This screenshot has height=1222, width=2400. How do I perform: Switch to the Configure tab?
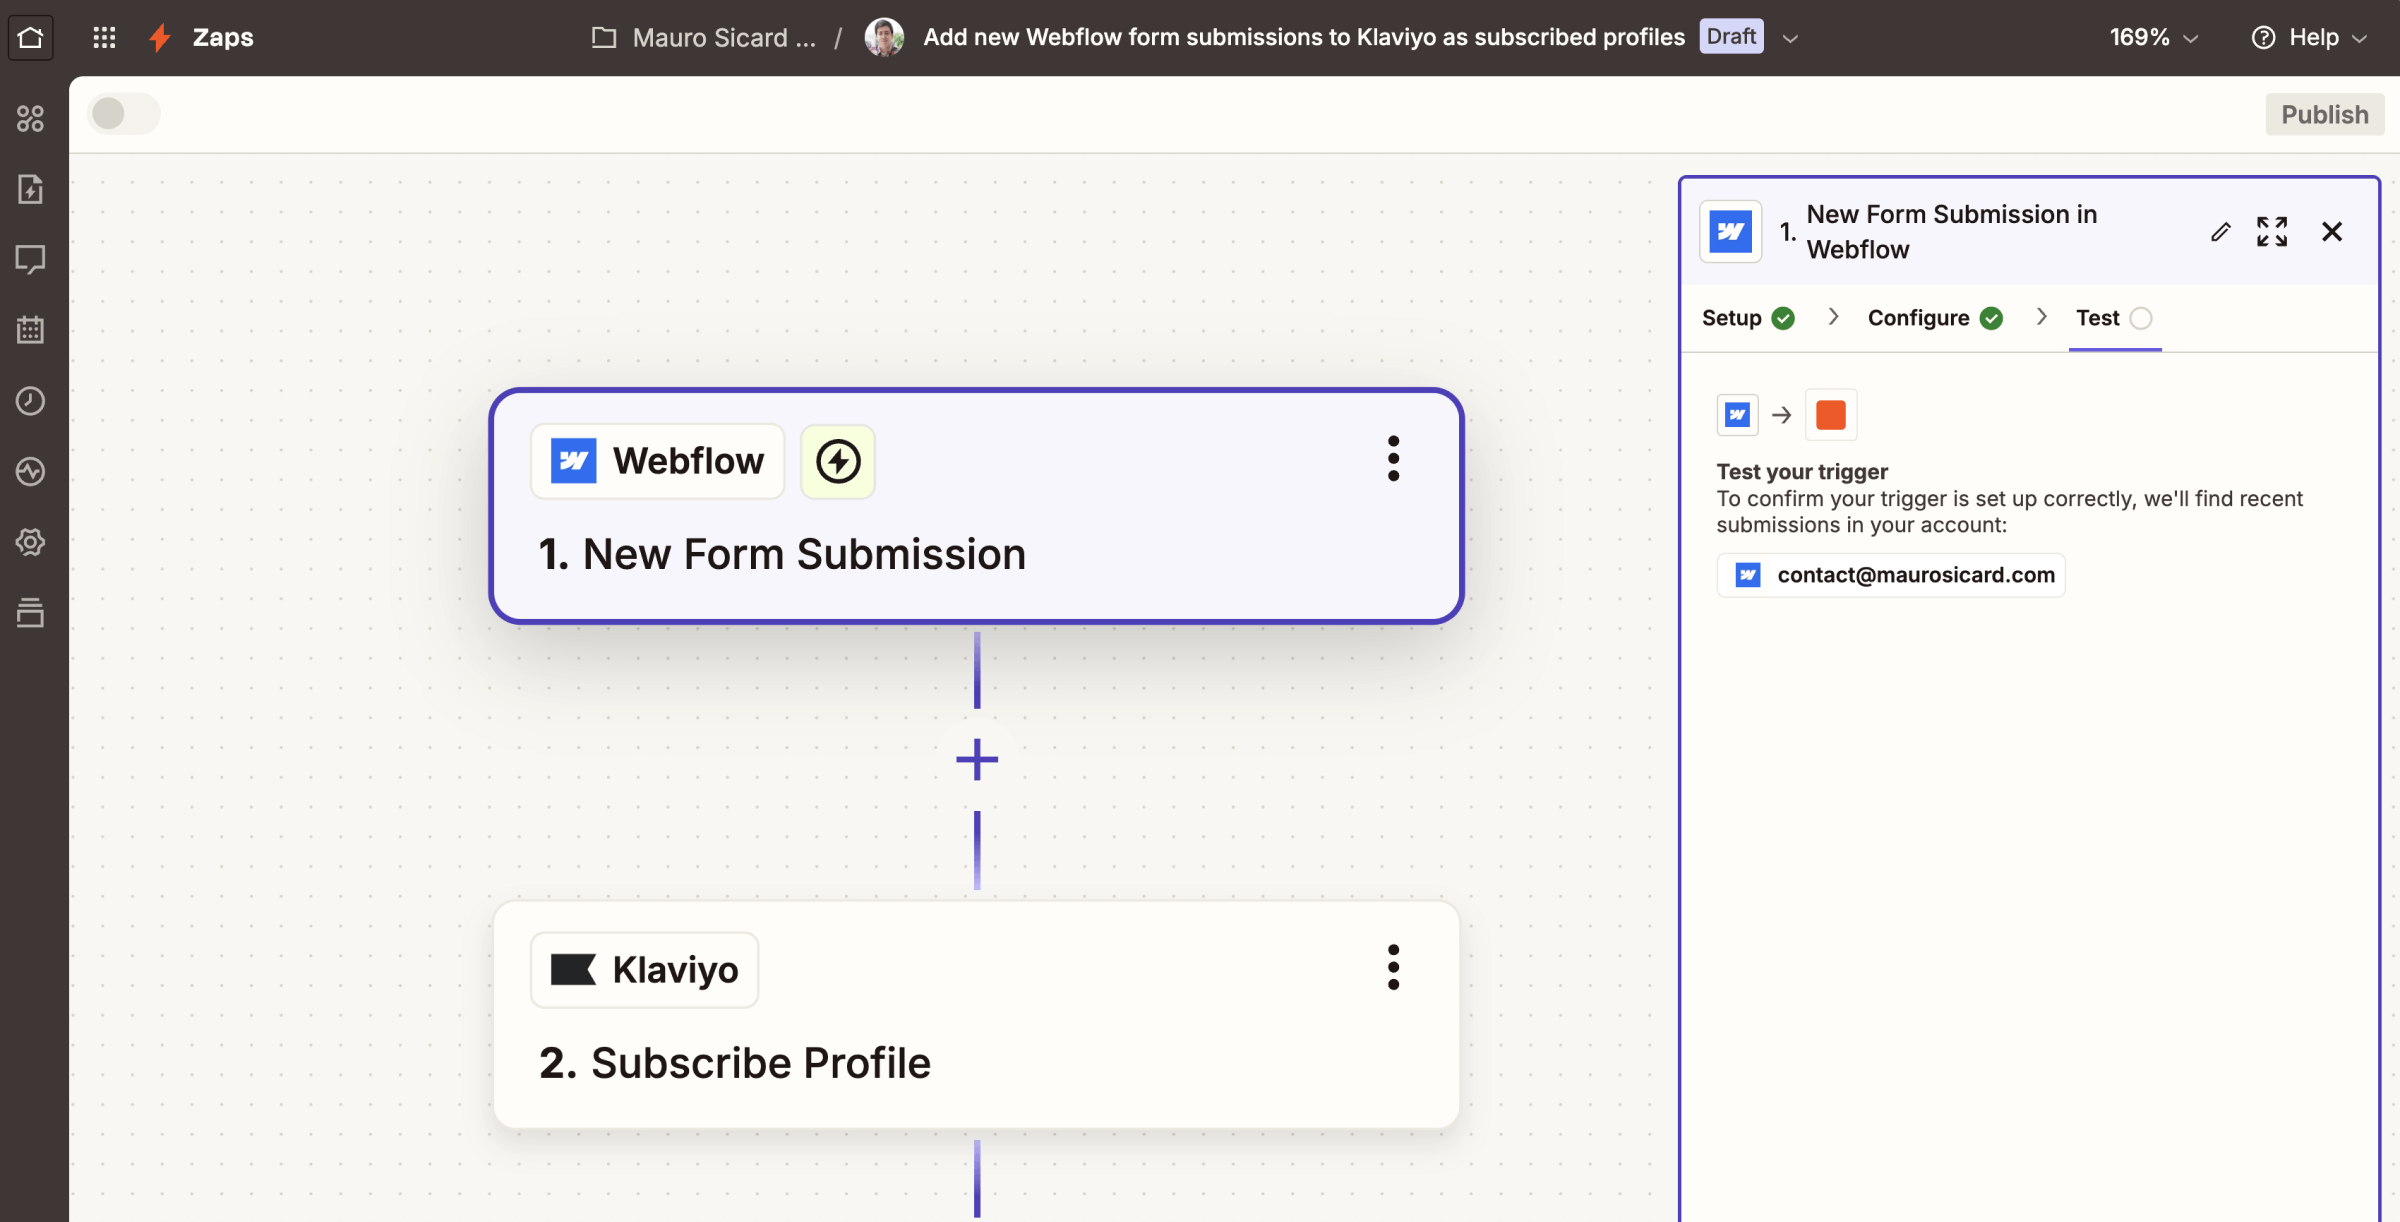[1934, 318]
